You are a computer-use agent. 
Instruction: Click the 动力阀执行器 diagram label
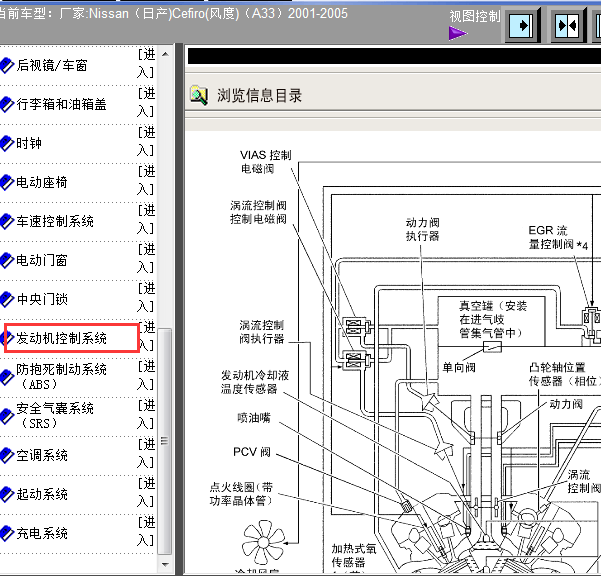click(422, 229)
